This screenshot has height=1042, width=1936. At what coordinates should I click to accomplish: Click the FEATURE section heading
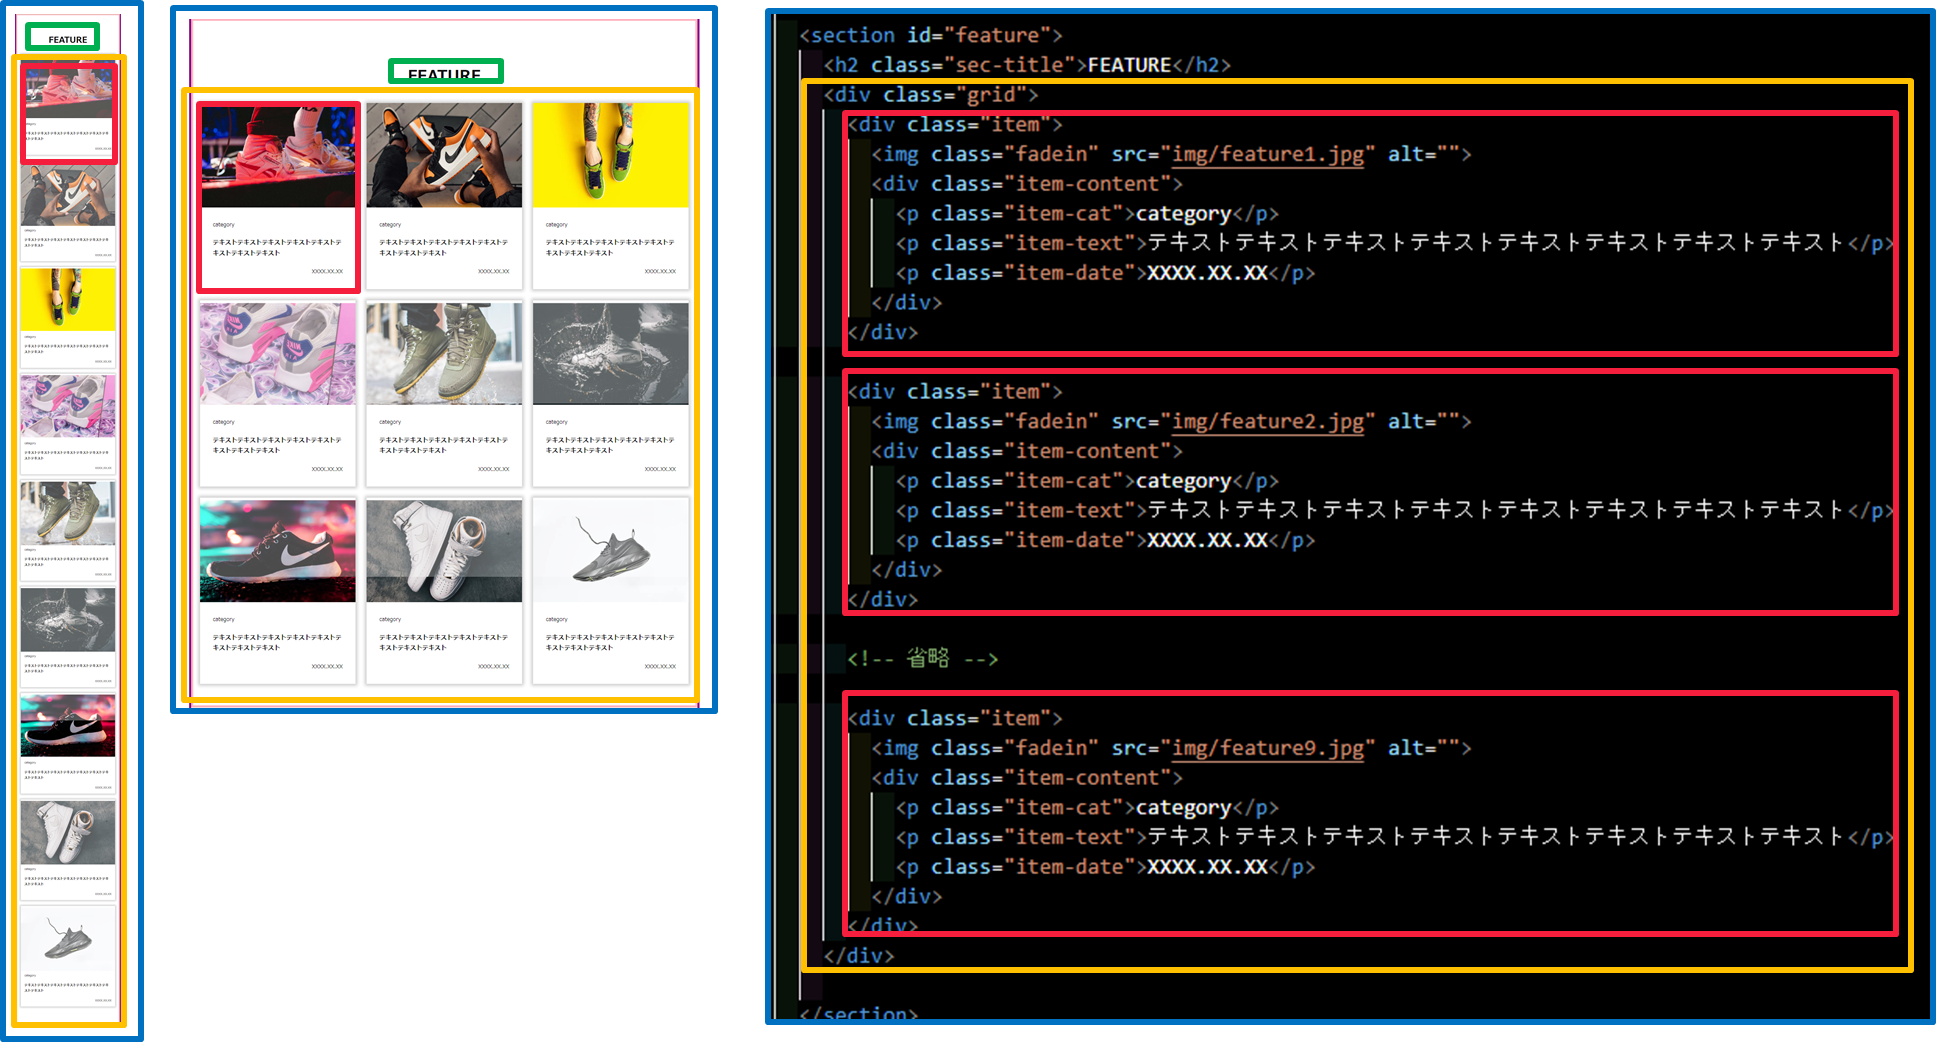point(445,71)
